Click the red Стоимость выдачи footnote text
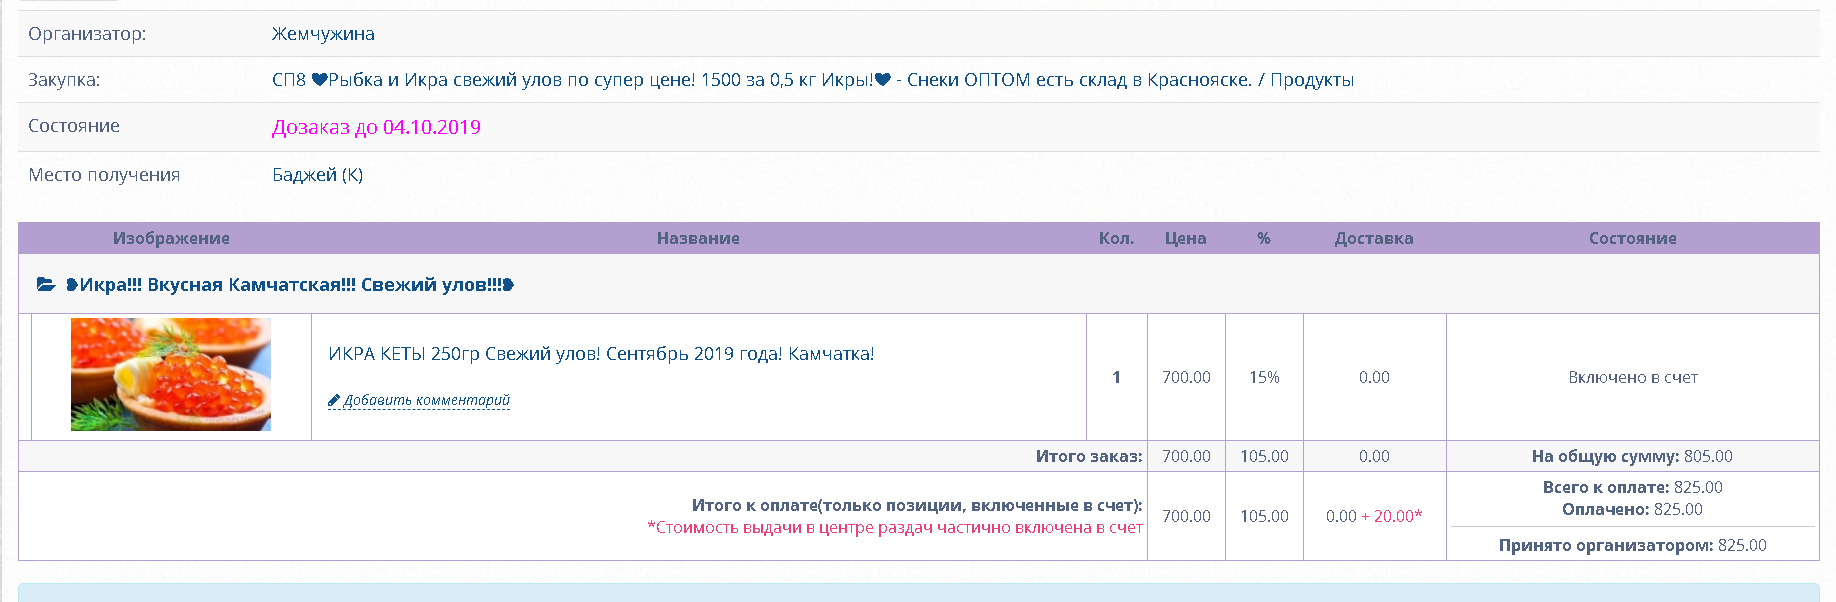 (x=895, y=528)
